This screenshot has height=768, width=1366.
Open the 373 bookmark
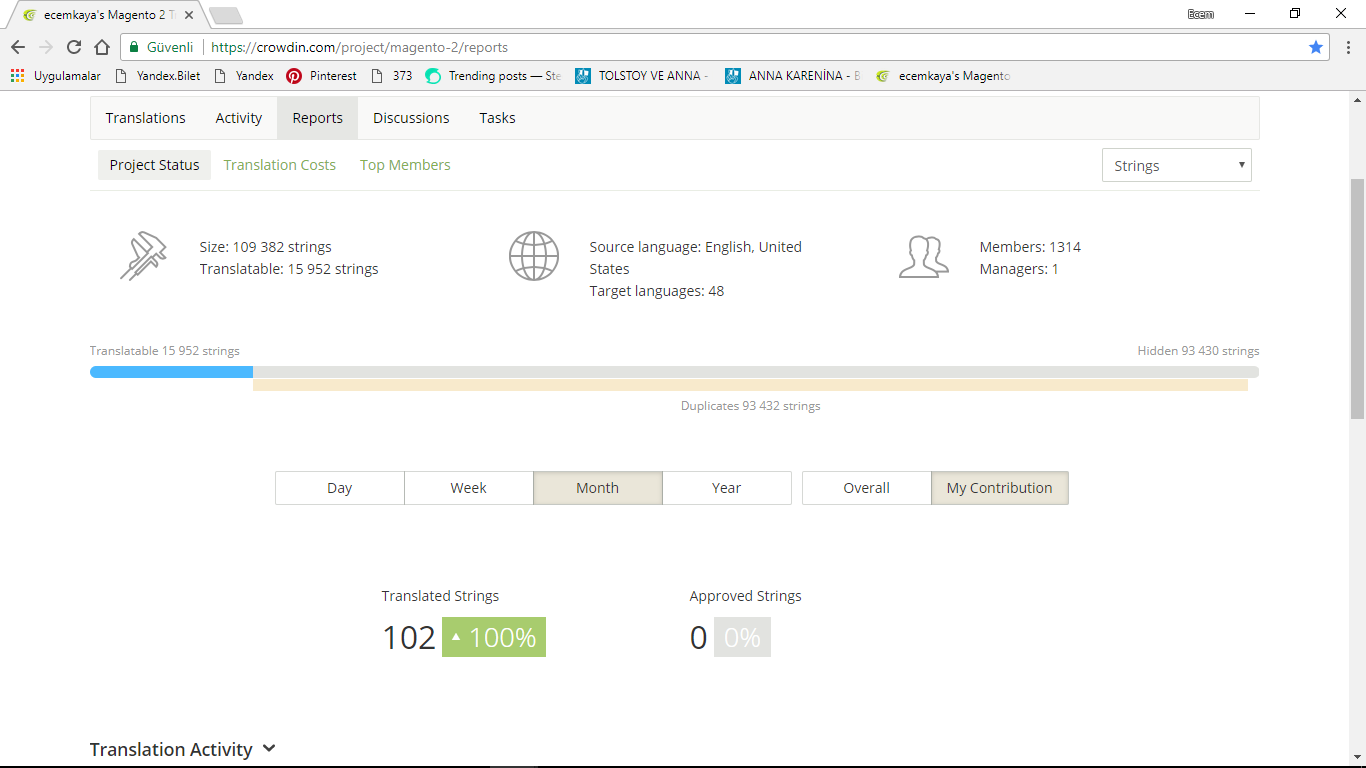(x=391, y=75)
